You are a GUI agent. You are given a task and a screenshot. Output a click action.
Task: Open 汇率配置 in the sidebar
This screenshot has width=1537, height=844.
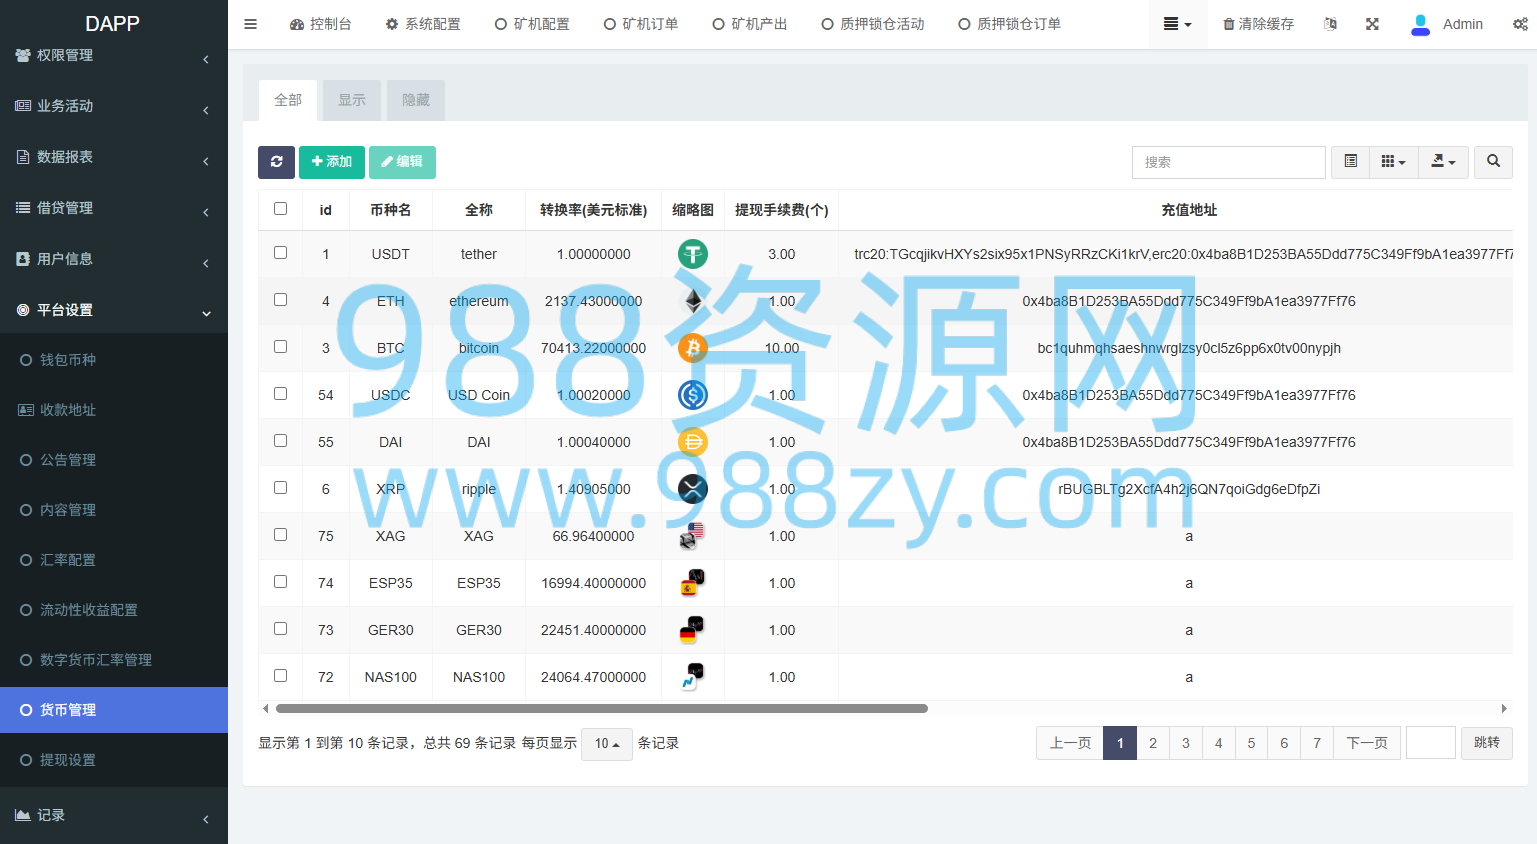(114, 560)
